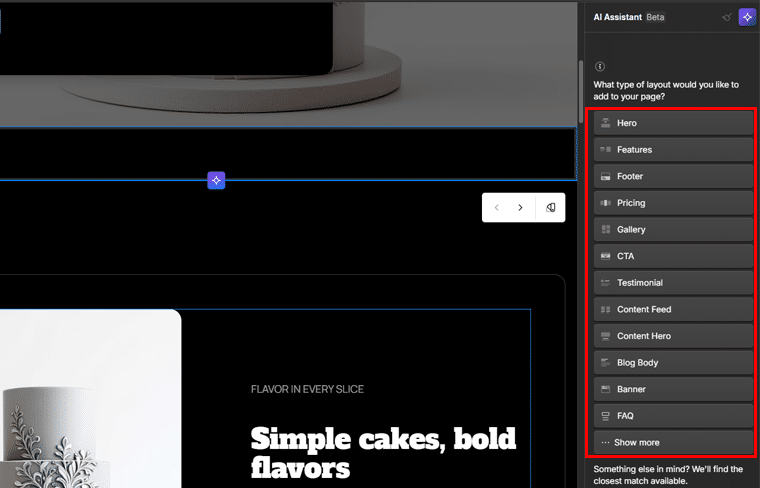Pick the Testimonial layout
The image size is (760, 488).
[673, 283]
